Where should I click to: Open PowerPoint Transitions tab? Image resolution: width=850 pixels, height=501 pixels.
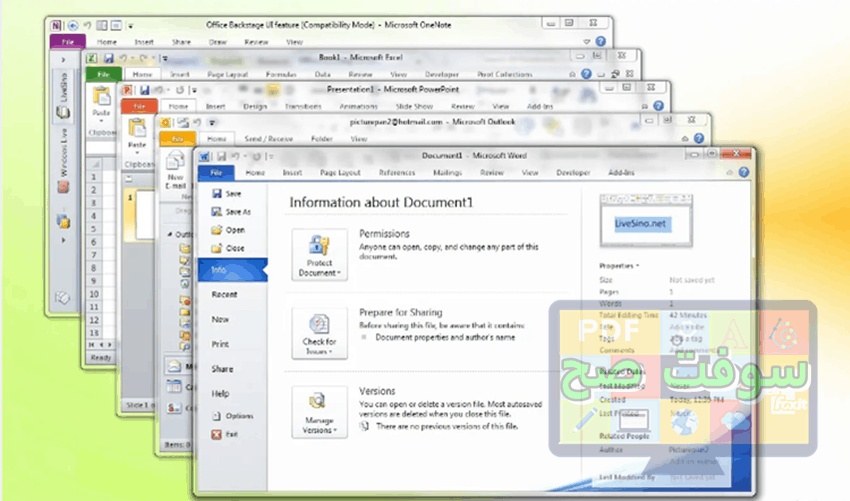tap(303, 106)
